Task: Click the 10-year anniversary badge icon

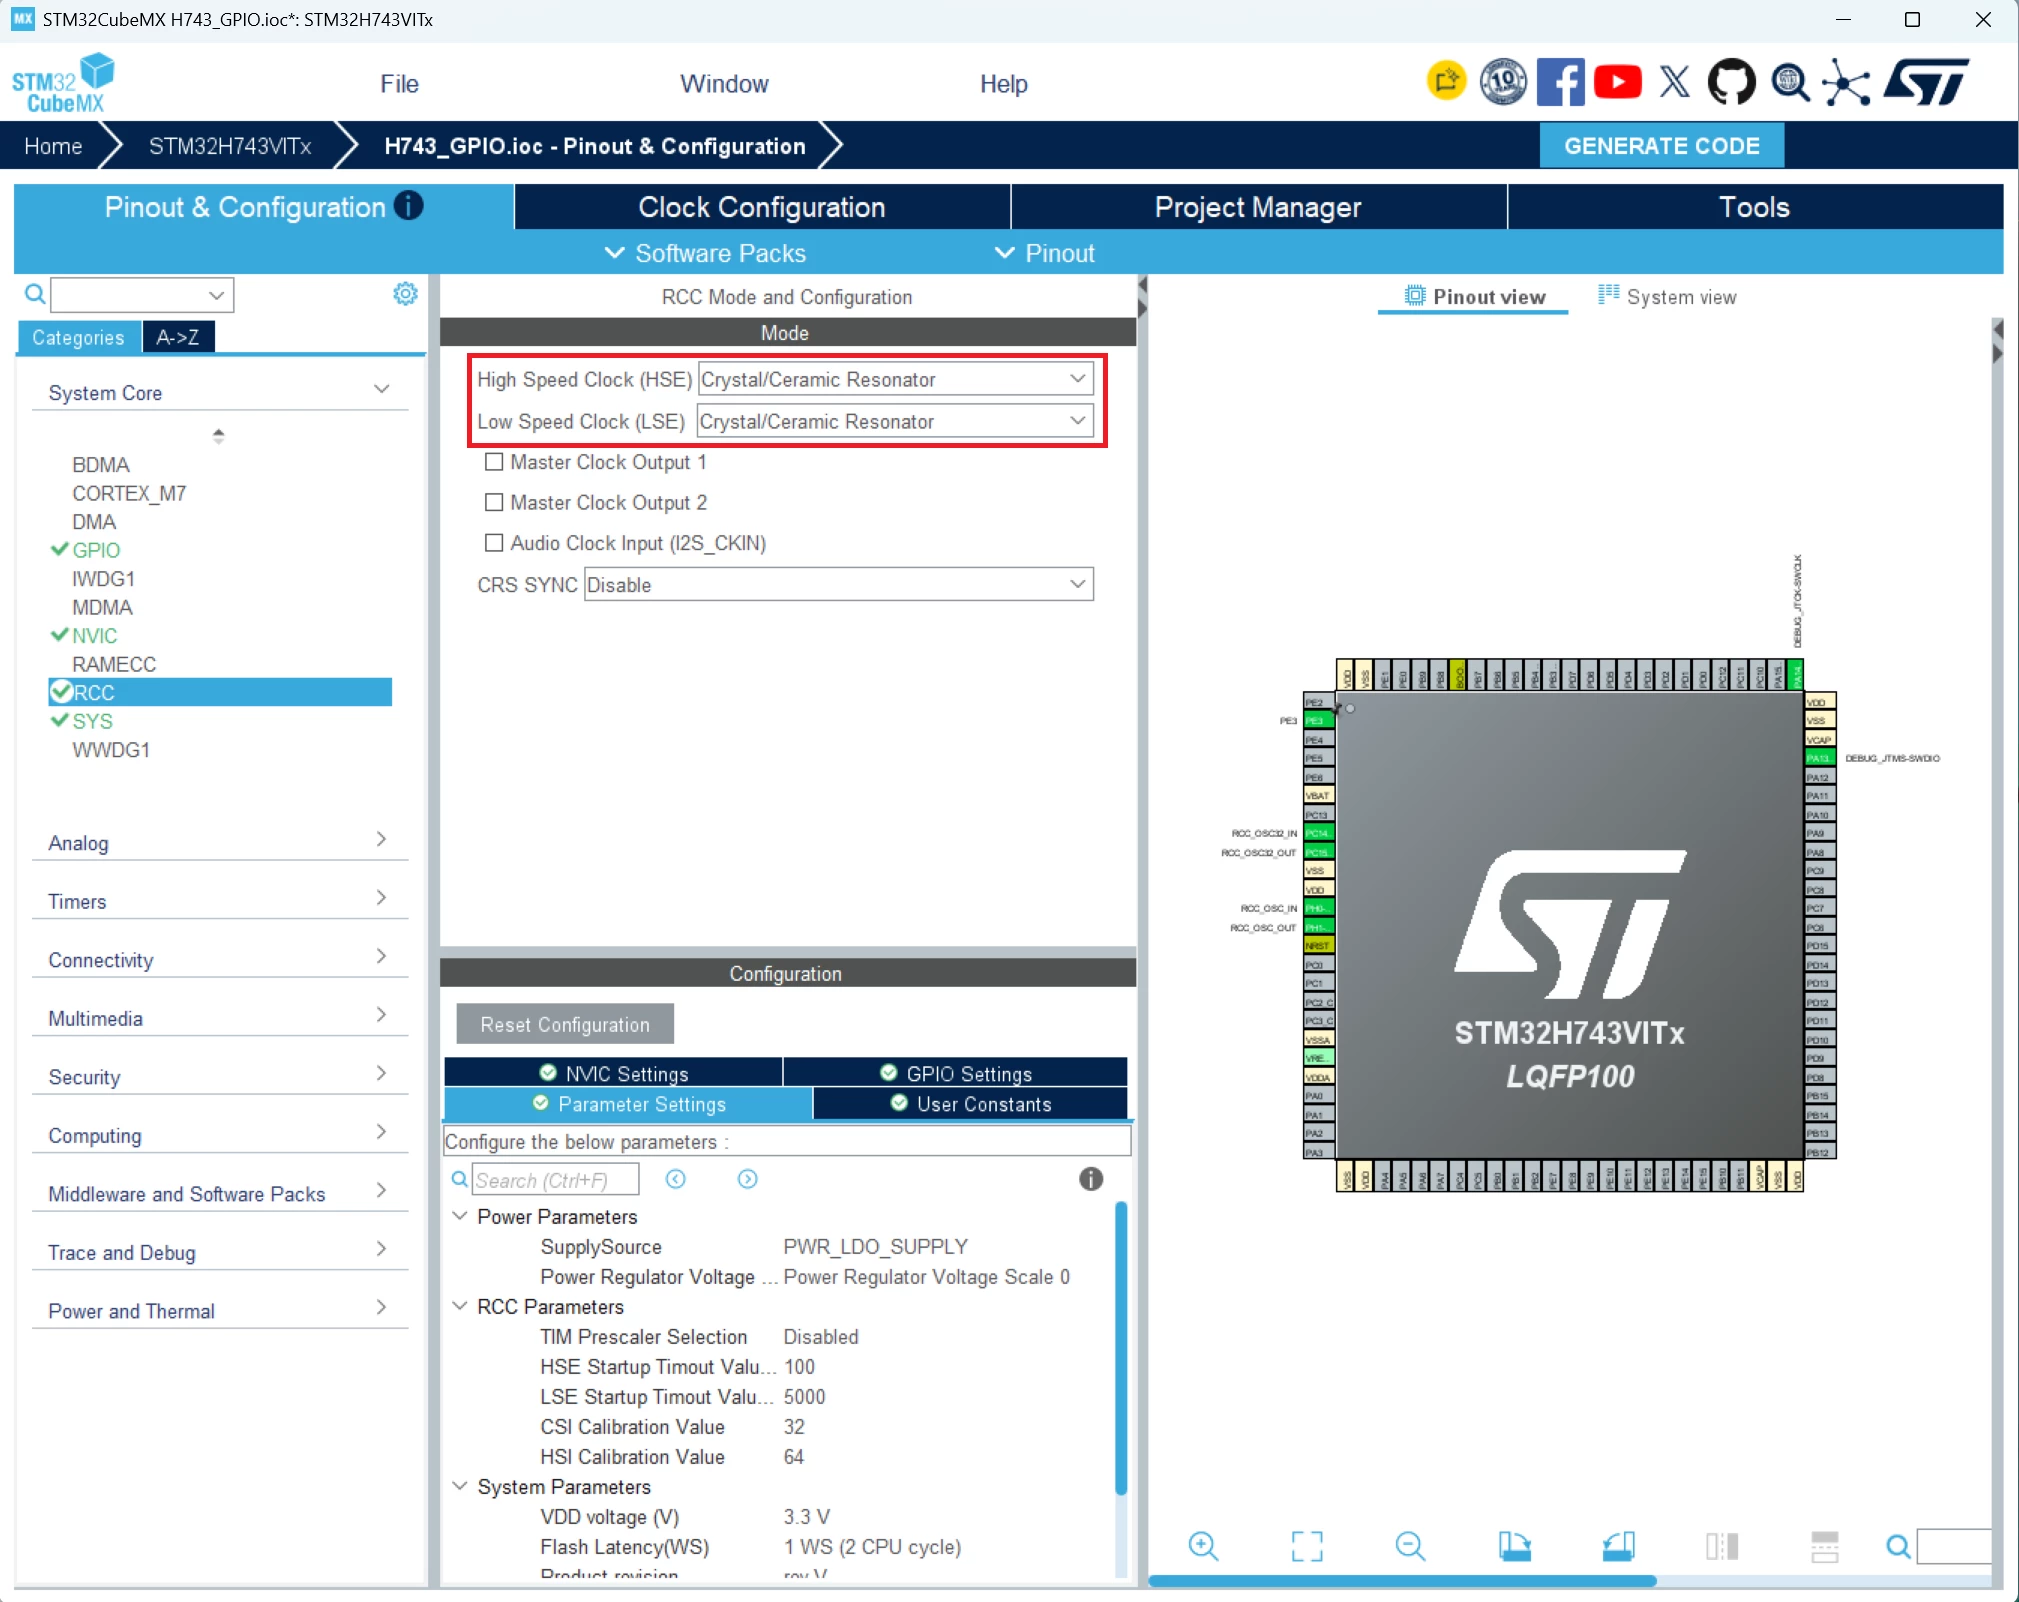Action: (x=1503, y=82)
